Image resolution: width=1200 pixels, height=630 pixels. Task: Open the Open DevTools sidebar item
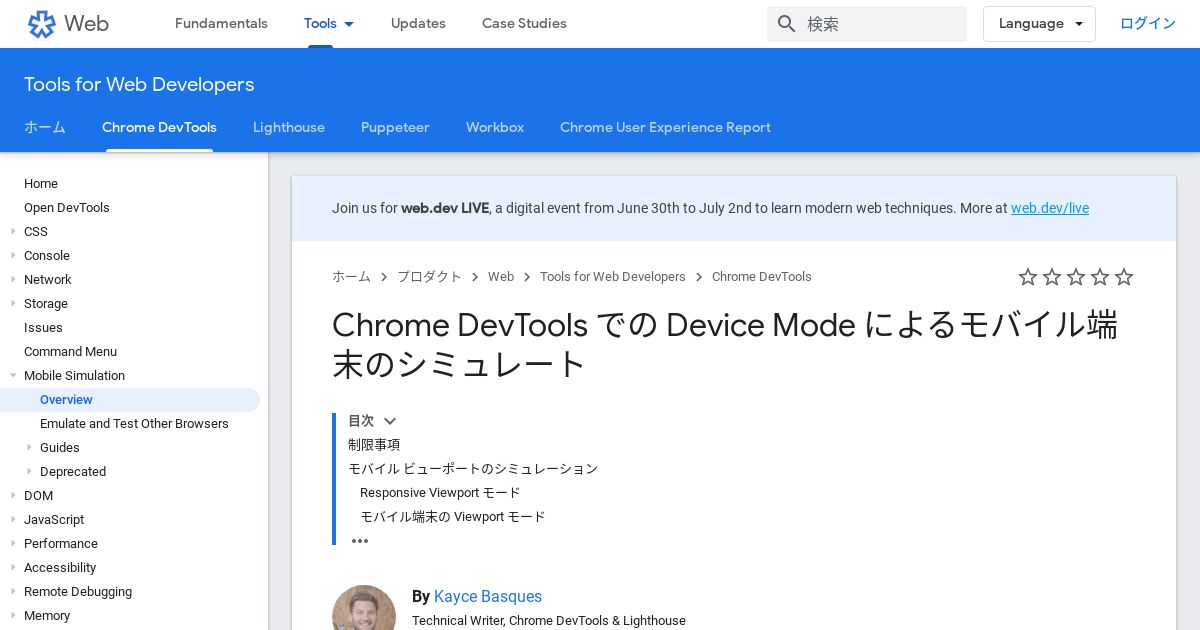click(x=67, y=208)
